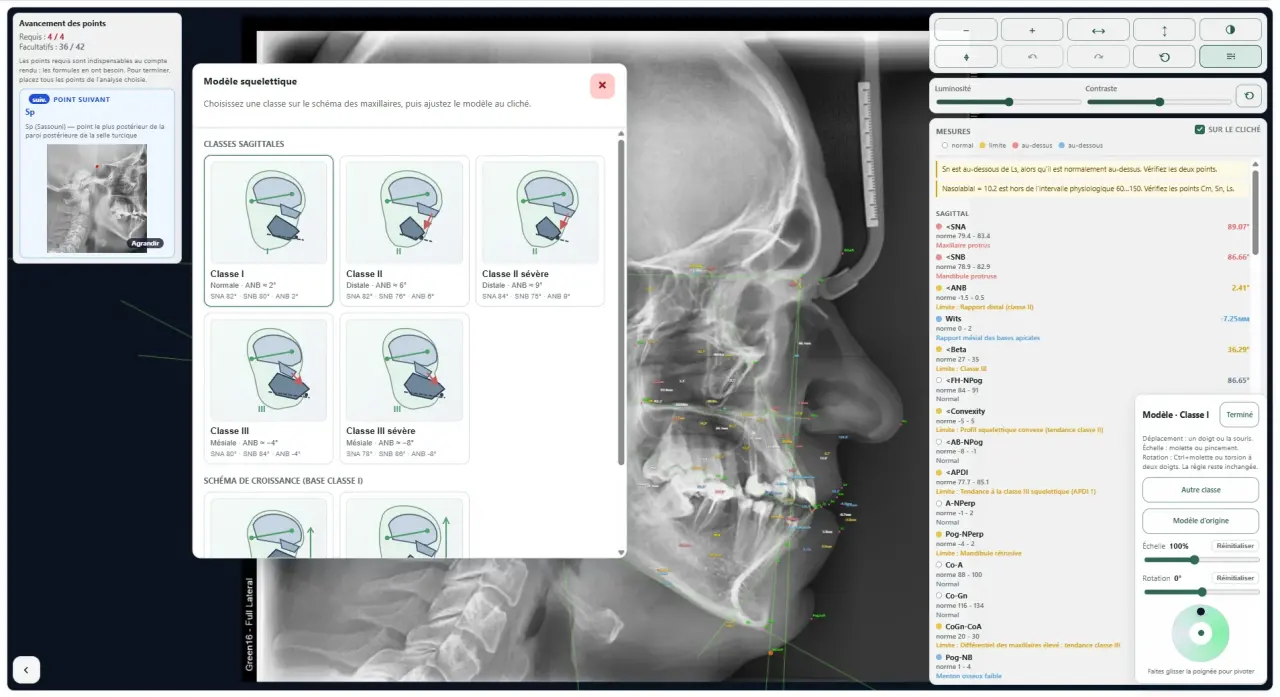Uncheck the 'Sur le cliché' checkbox
1280x697 pixels.
[1200, 130]
